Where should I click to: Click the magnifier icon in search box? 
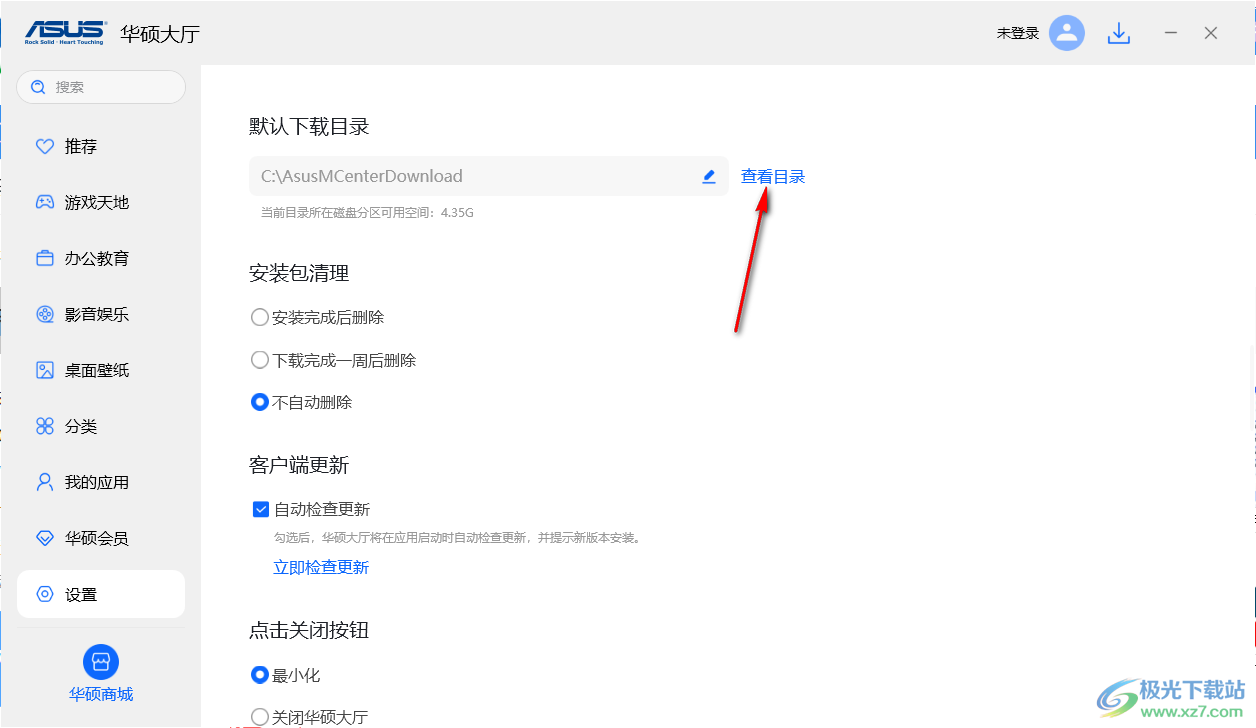tap(38, 87)
